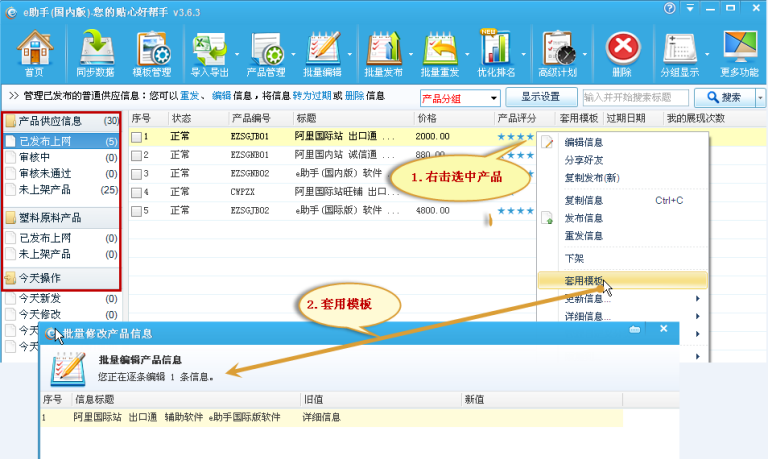Click the 删除 link in the hint bar
This screenshot has width=768, height=459.
tap(354, 96)
